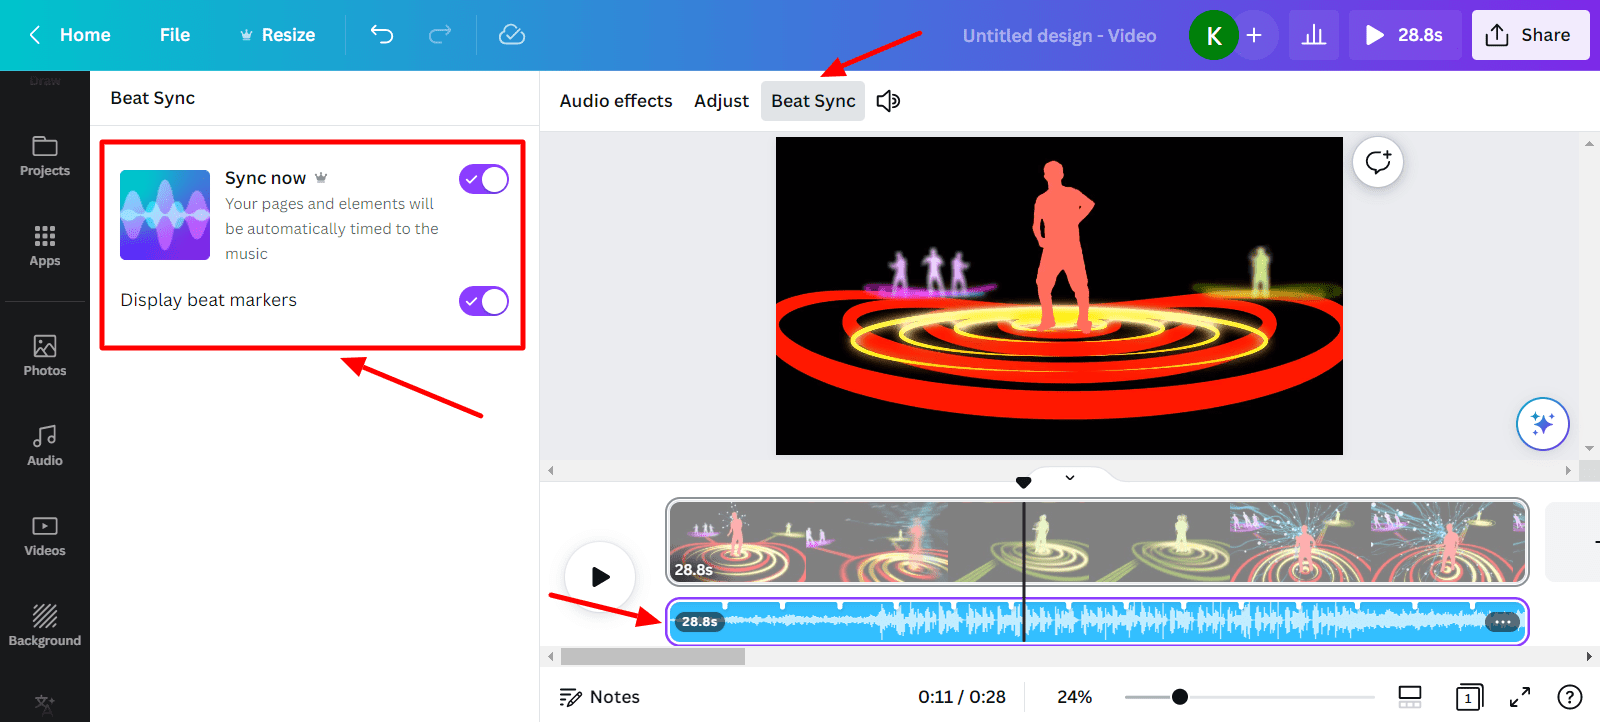The width and height of the screenshot is (1600, 722).
Task: Open the Audio sidebar panel
Action: (45, 446)
